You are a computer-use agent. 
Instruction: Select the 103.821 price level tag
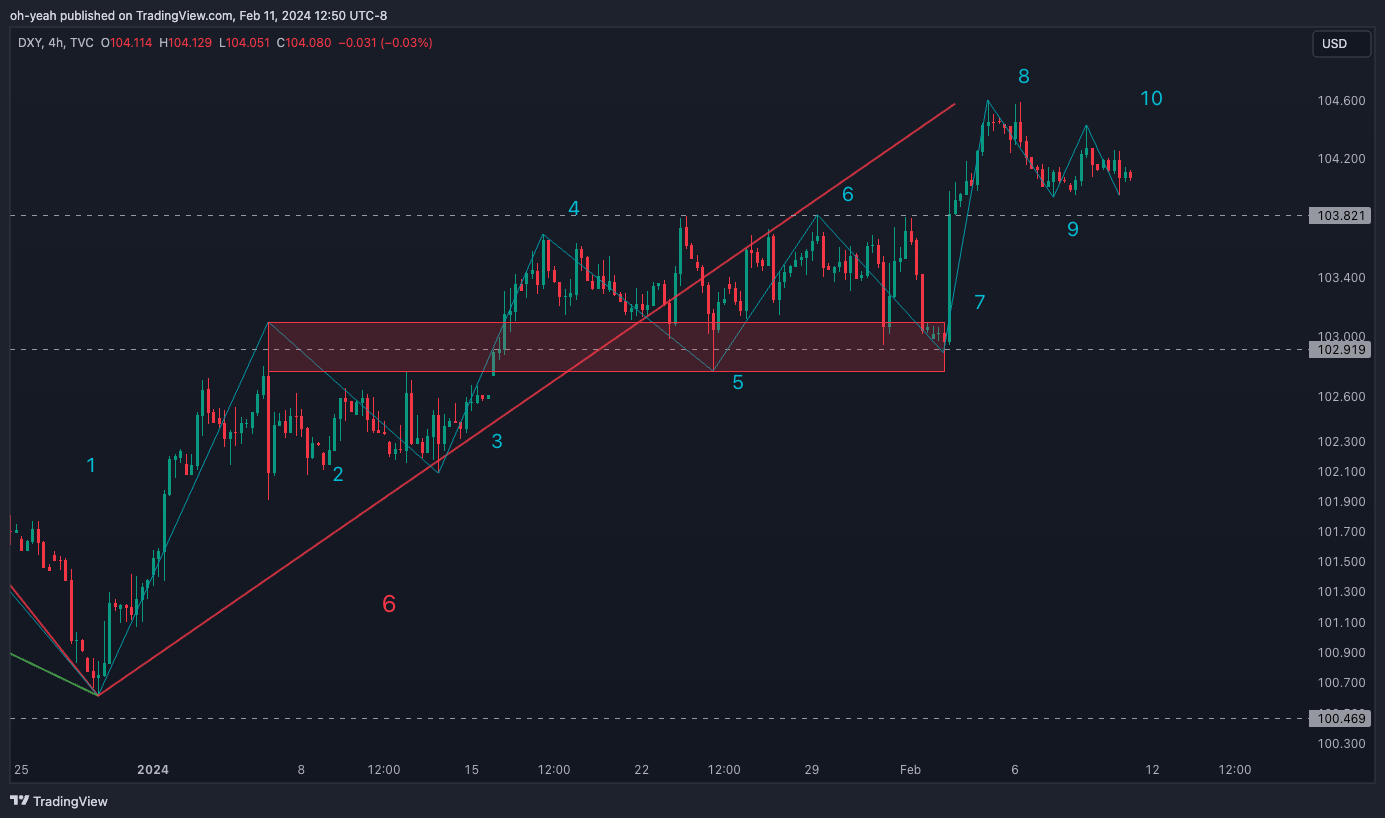pyautogui.click(x=1339, y=216)
